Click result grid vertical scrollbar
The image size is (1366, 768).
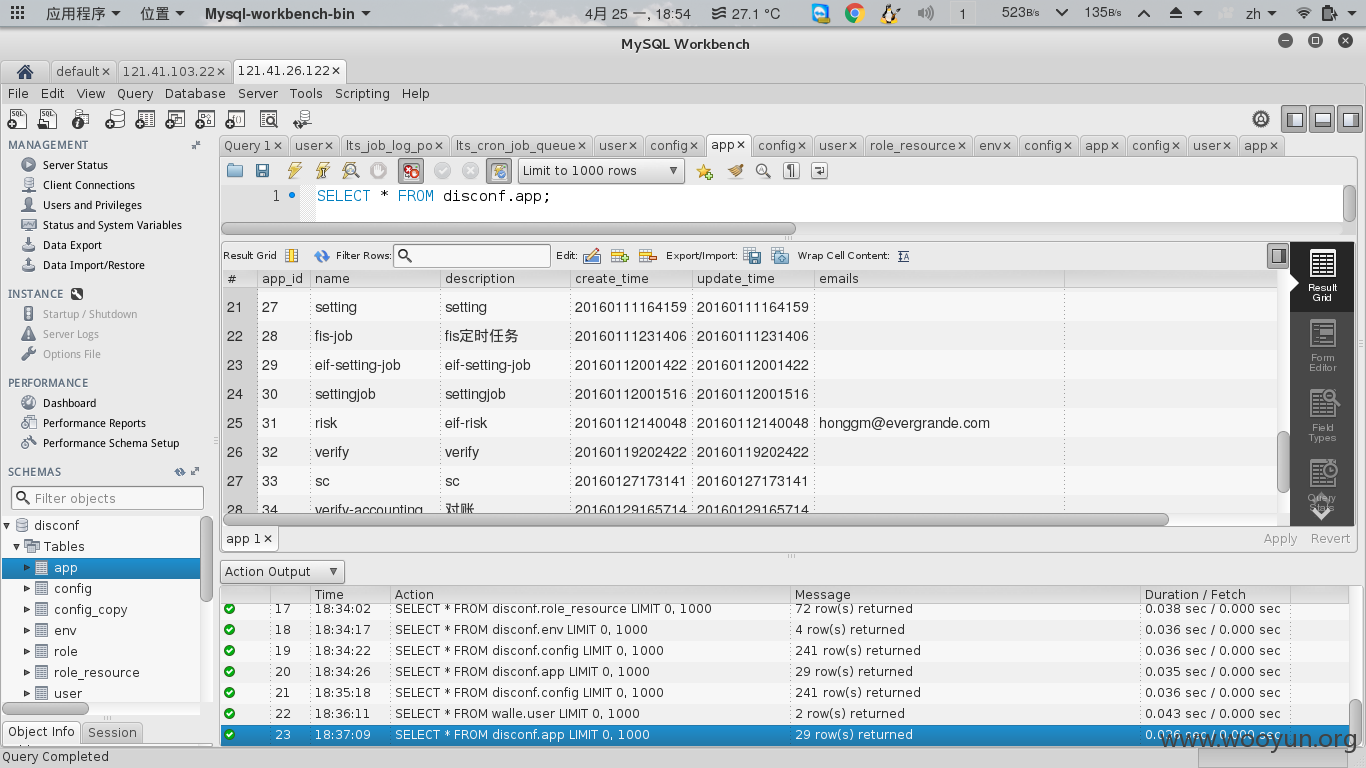coord(1284,461)
